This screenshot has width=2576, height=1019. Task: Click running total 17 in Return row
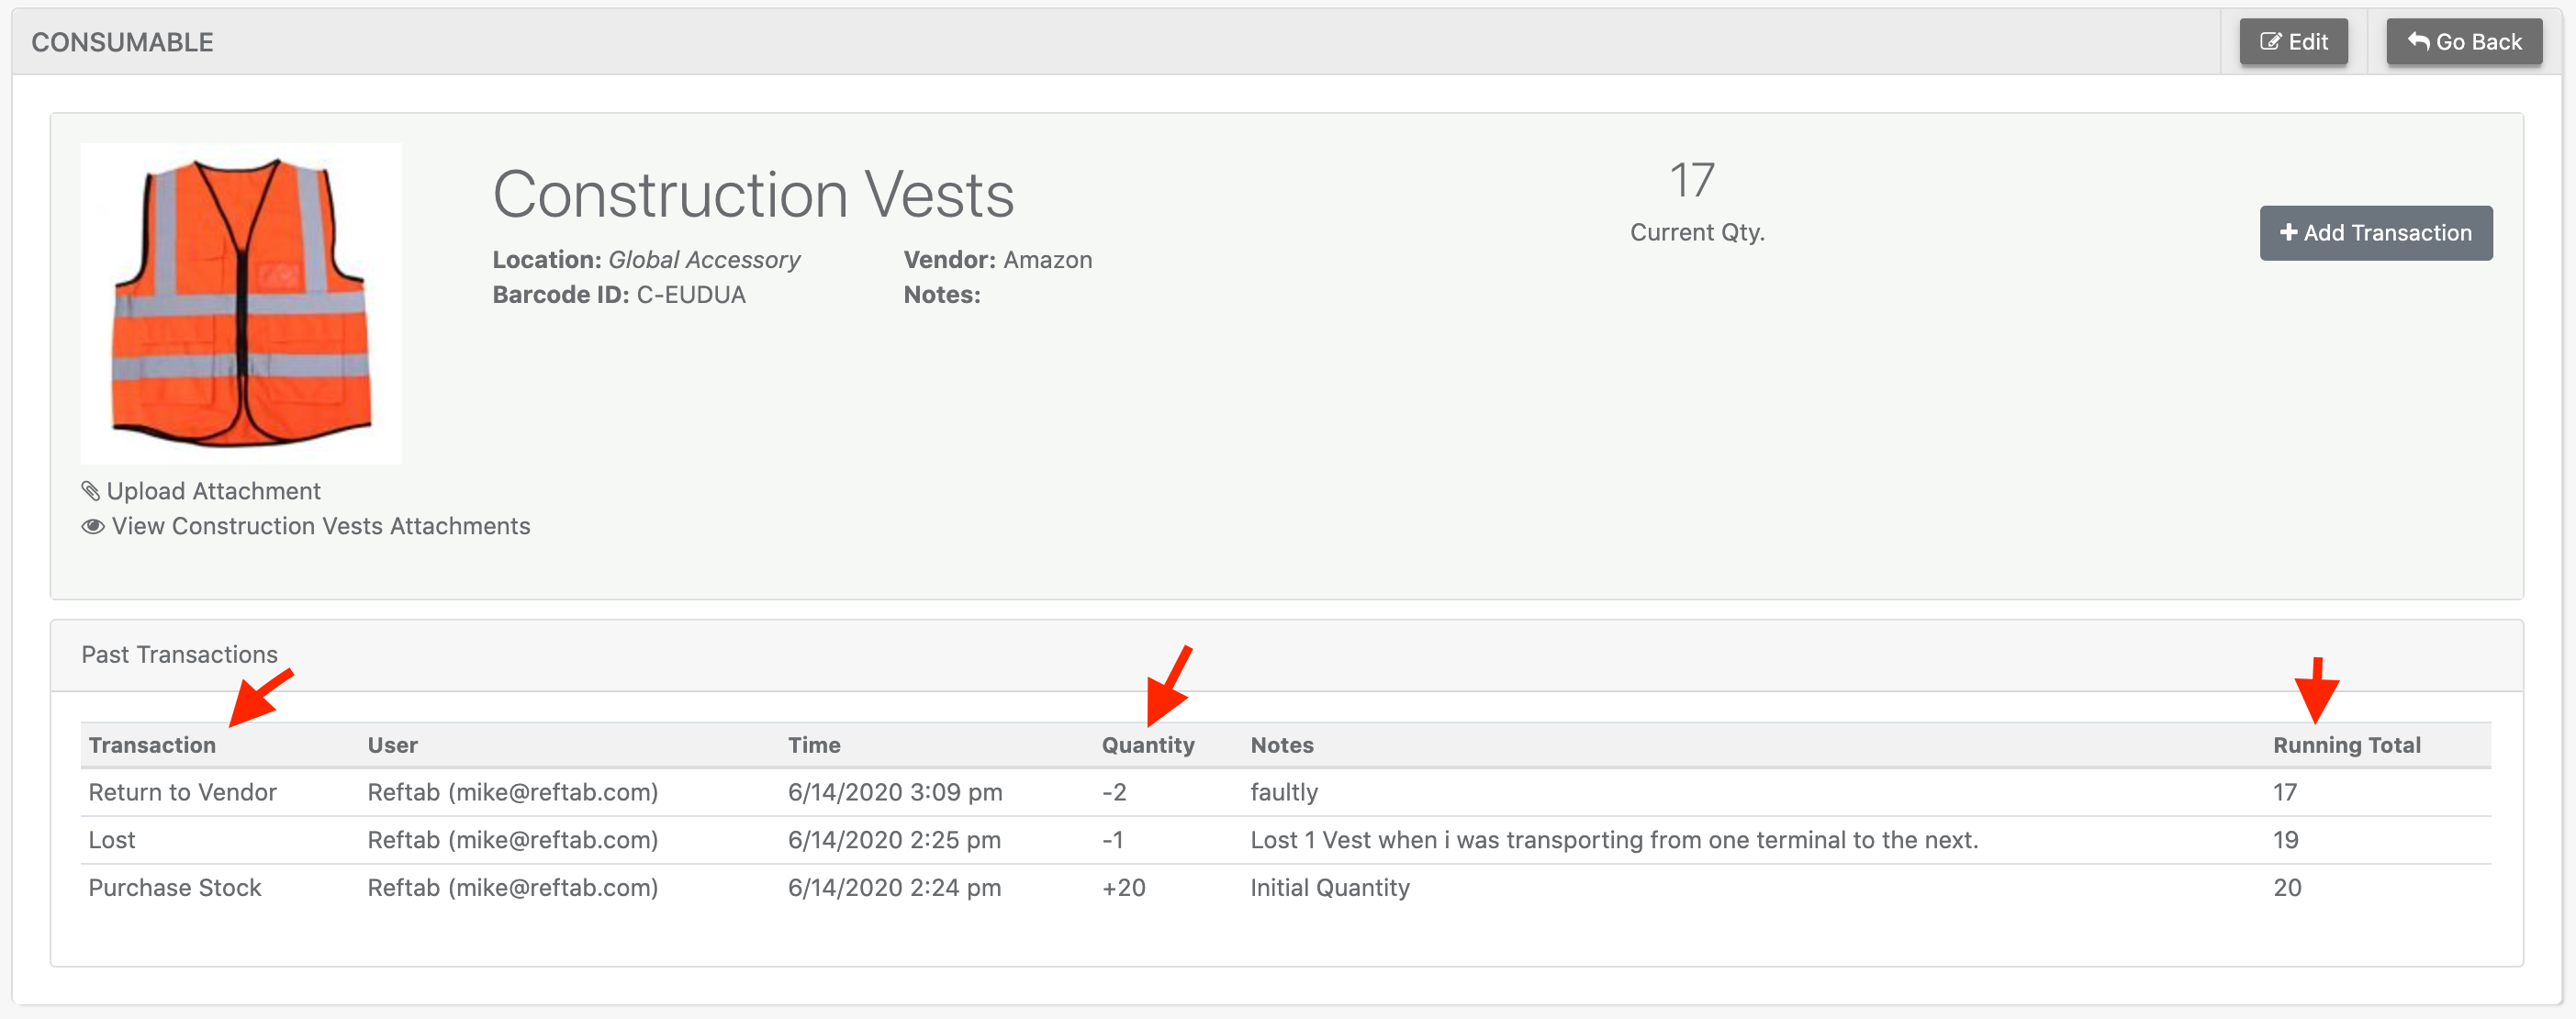[2284, 792]
